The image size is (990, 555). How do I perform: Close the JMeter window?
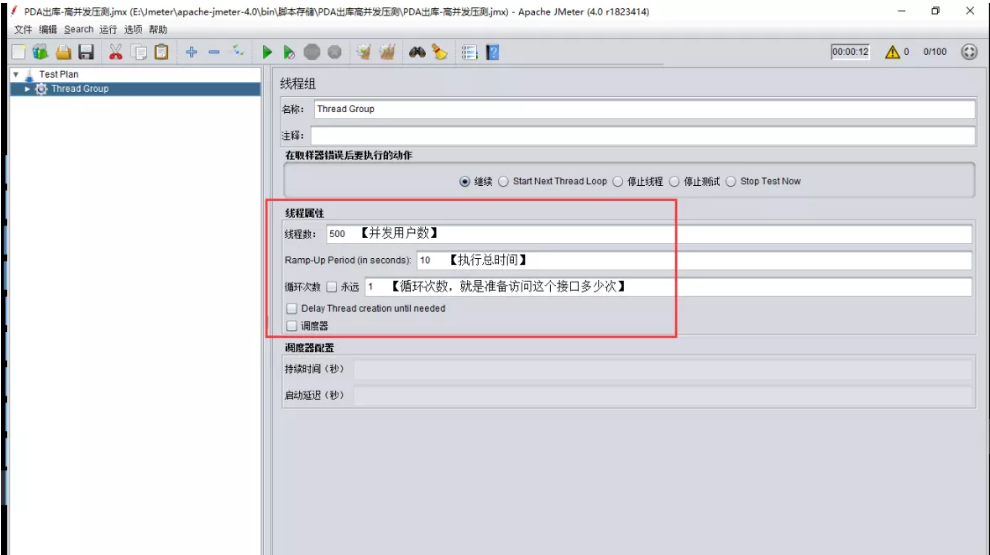coord(970,11)
